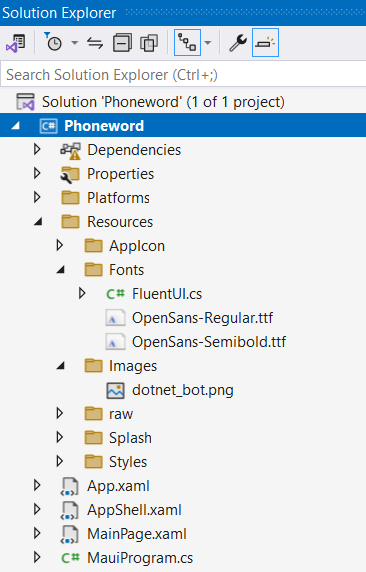Expand the FluentUI.cs file node
Viewport: 366px width, 572px height.
tap(82, 294)
